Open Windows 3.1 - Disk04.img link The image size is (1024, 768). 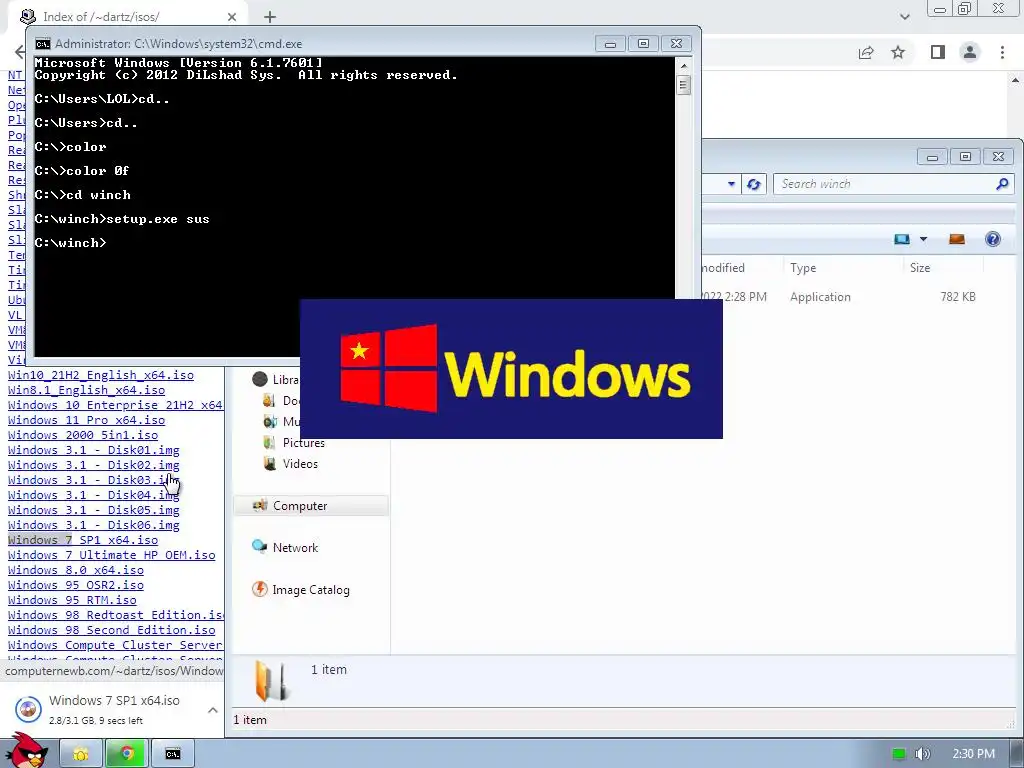point(93,495)
